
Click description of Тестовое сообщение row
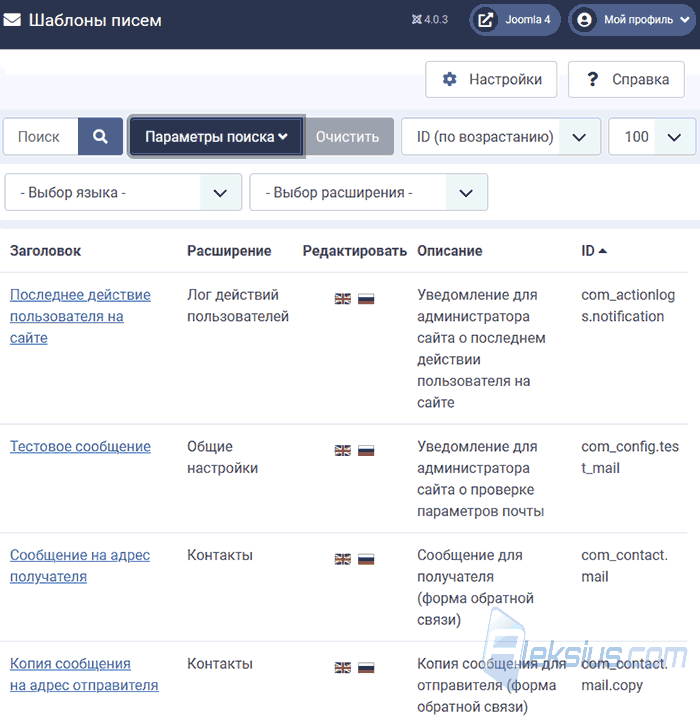tap(480, 479)
